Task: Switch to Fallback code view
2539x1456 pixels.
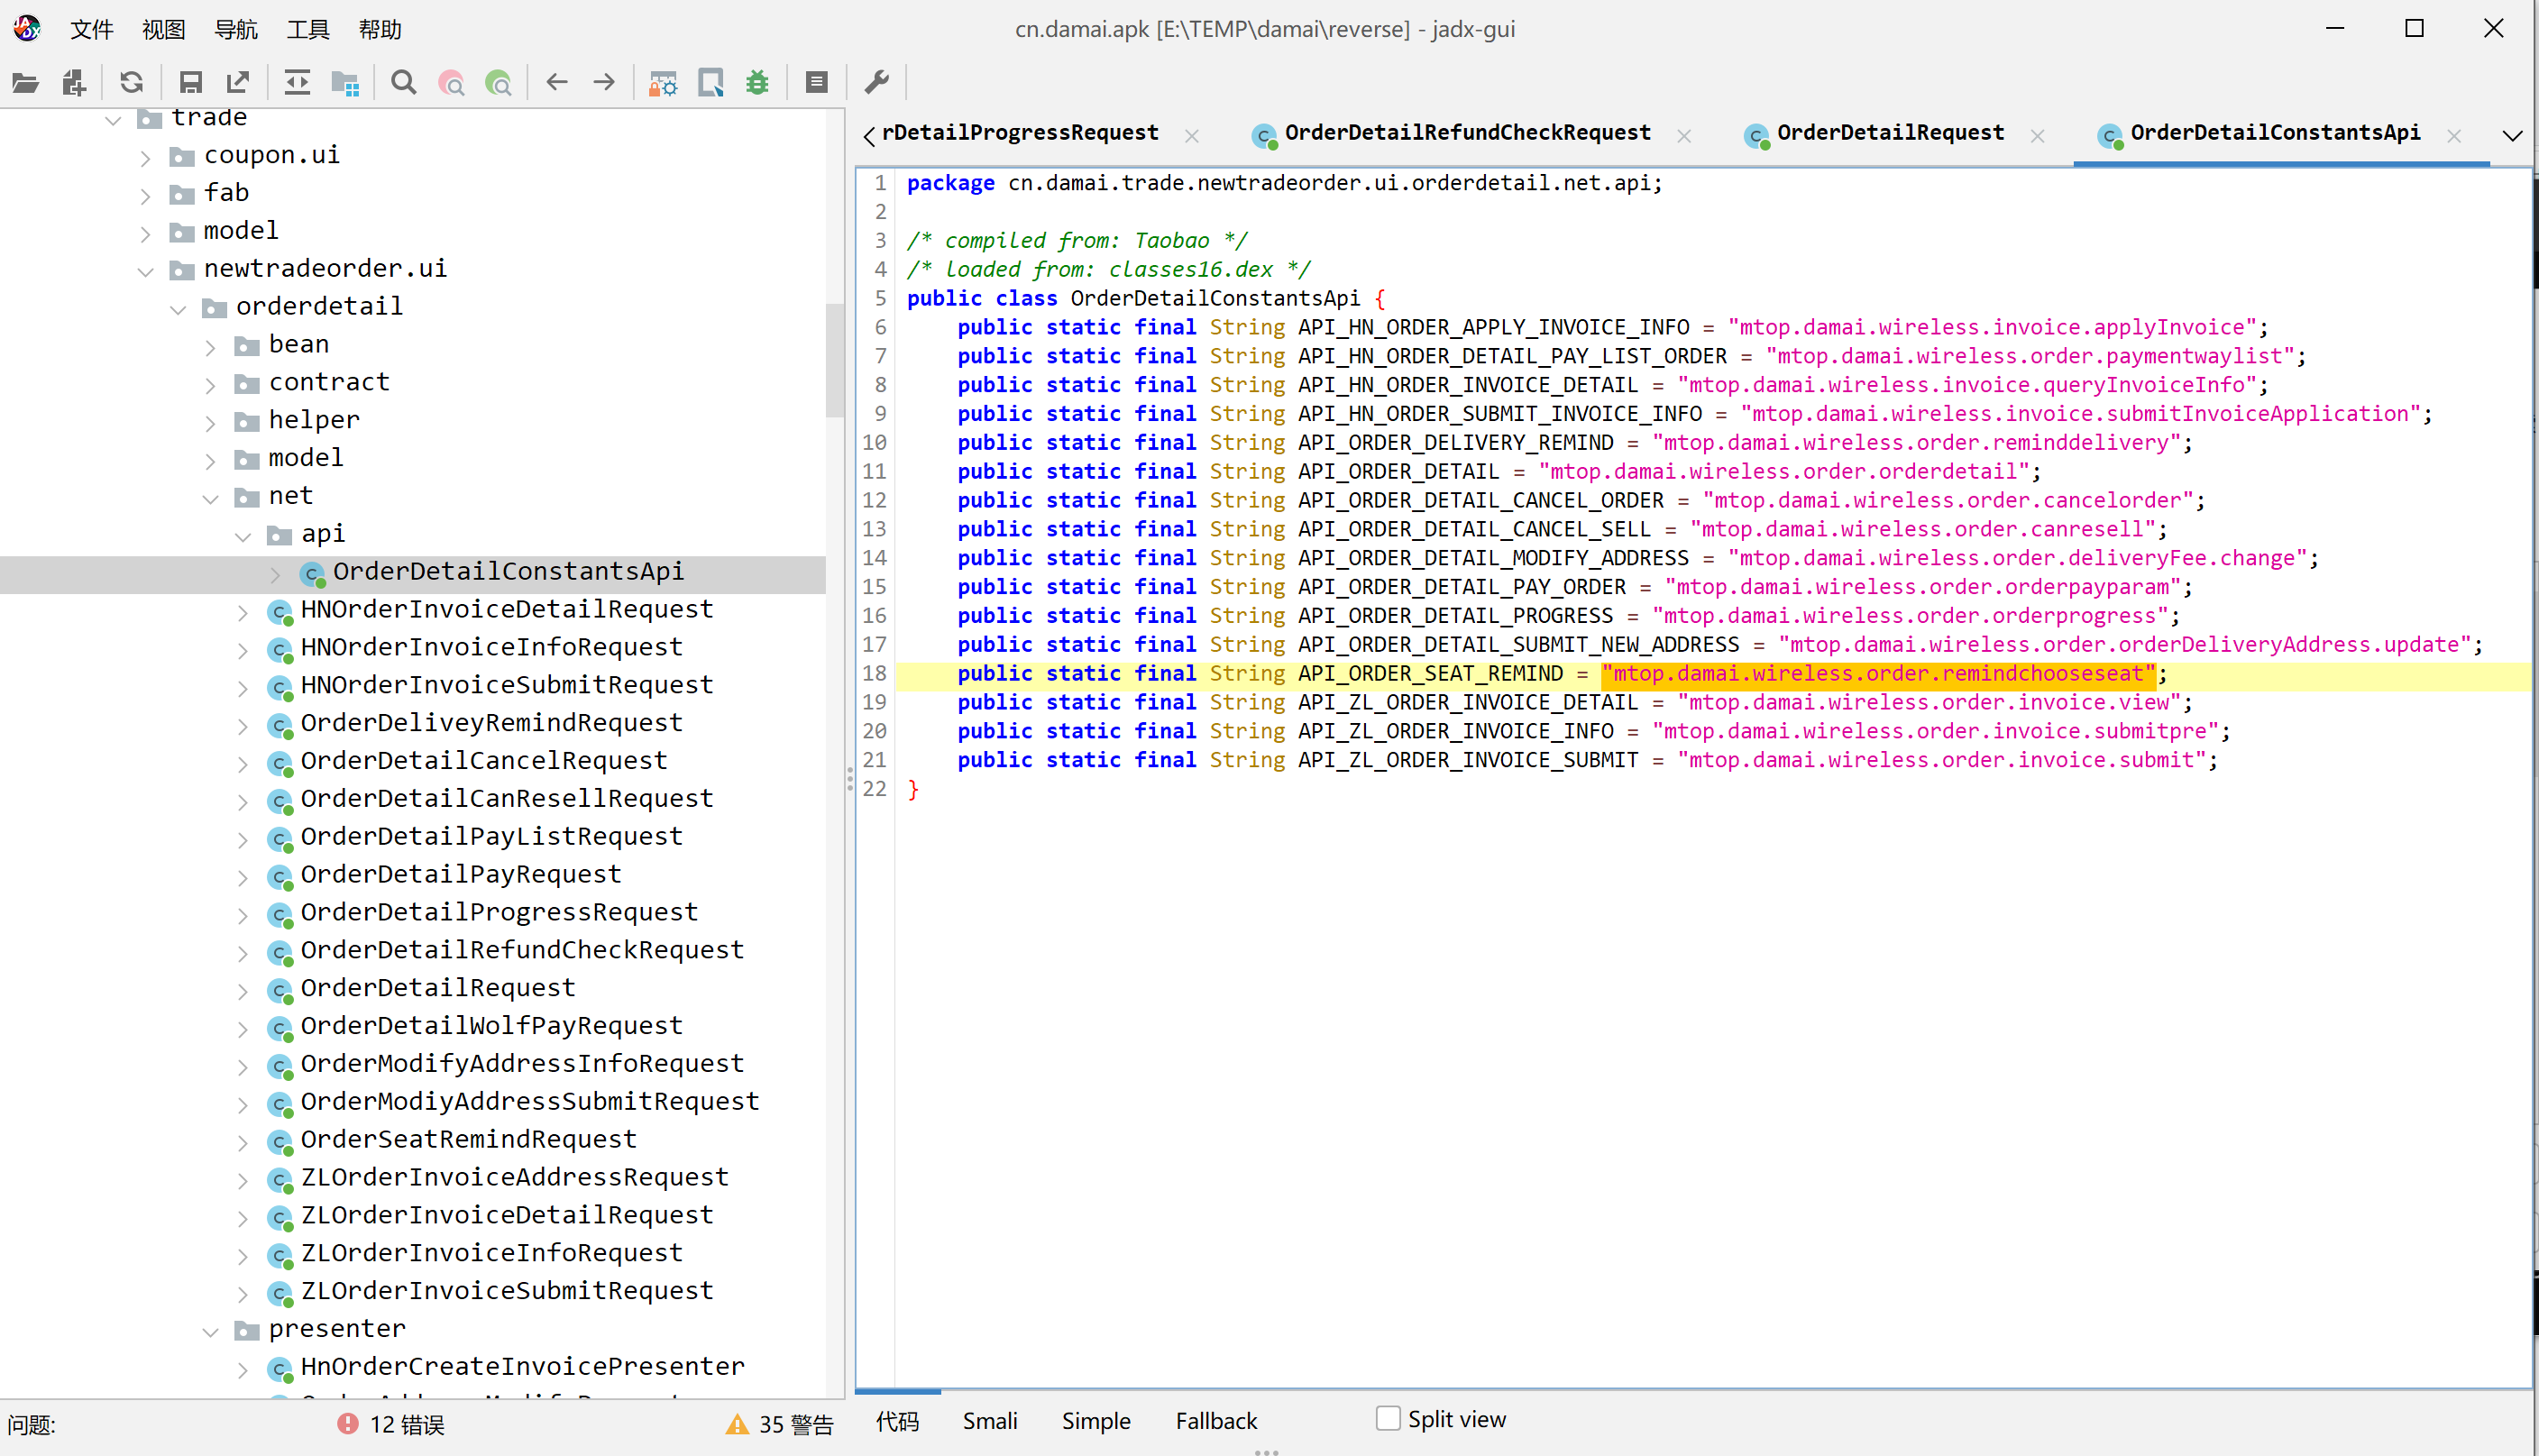Action: pos(1215,1420)
